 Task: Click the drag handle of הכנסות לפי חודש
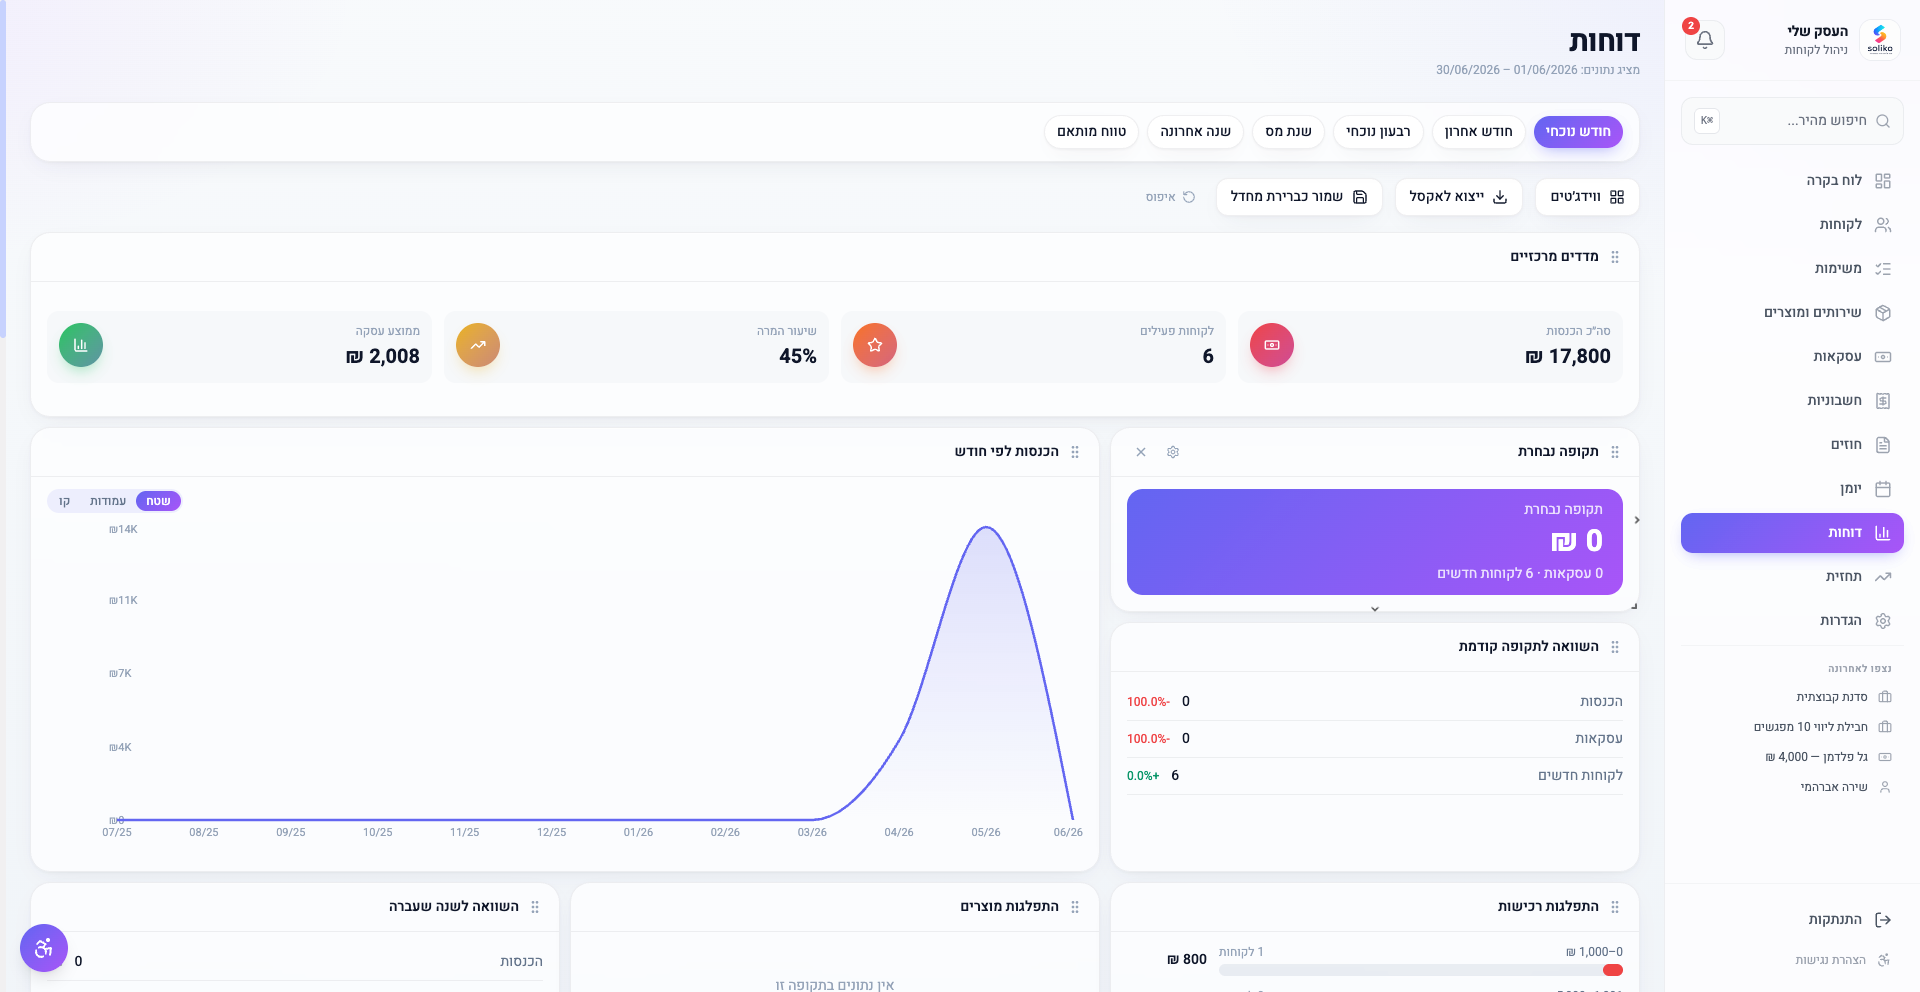(1075, 452)
